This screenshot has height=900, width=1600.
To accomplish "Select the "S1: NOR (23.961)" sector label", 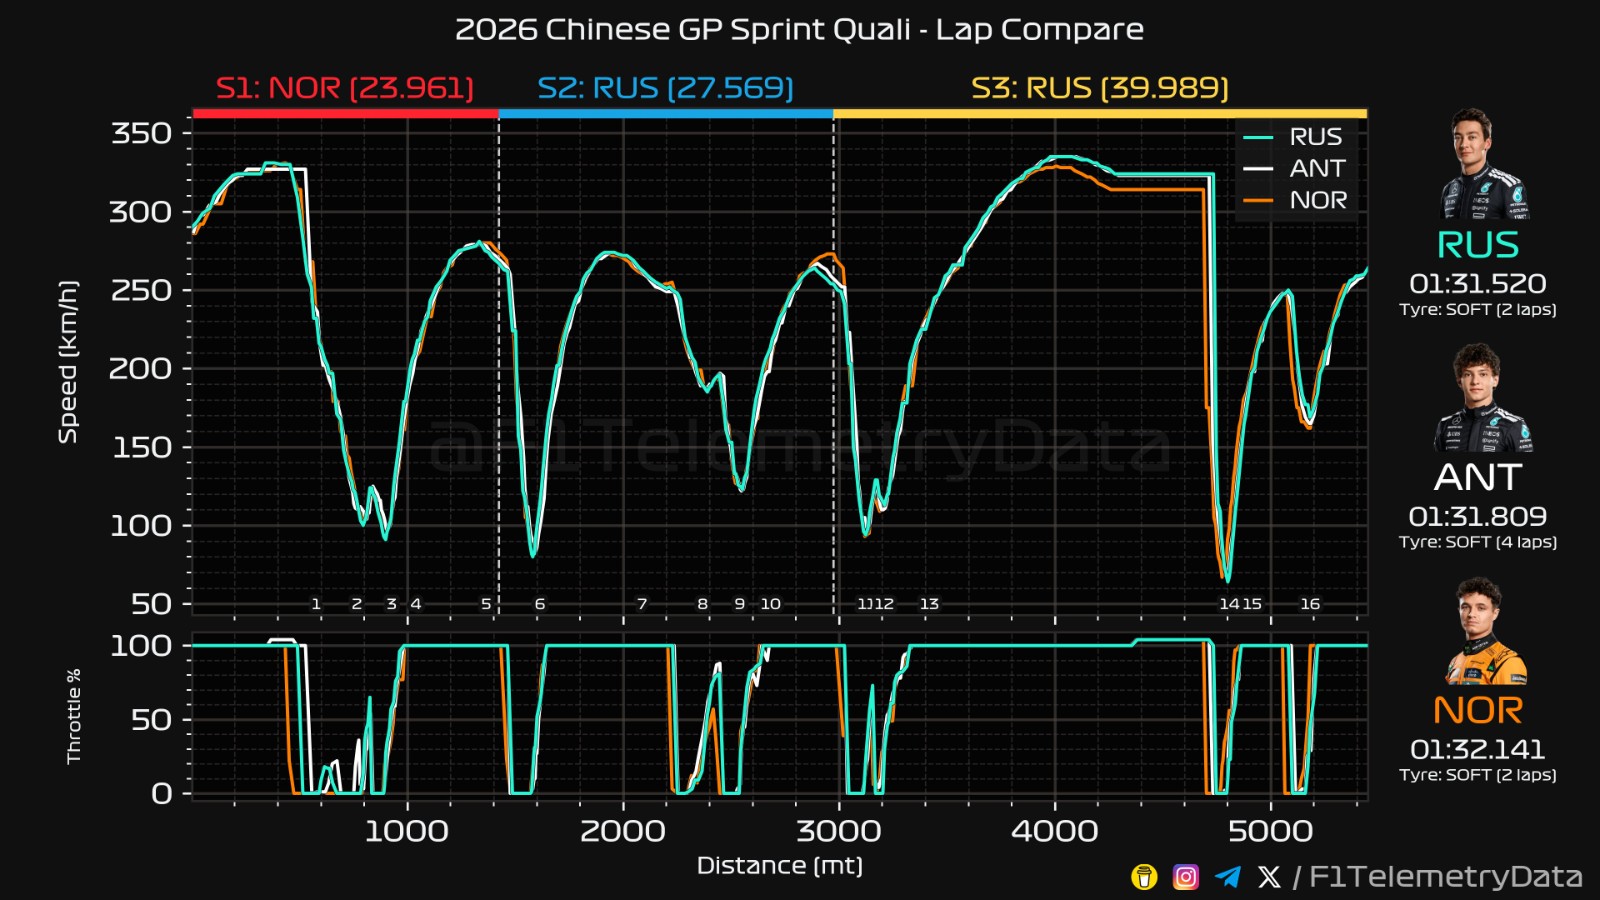I will click(x=345, y=88).
